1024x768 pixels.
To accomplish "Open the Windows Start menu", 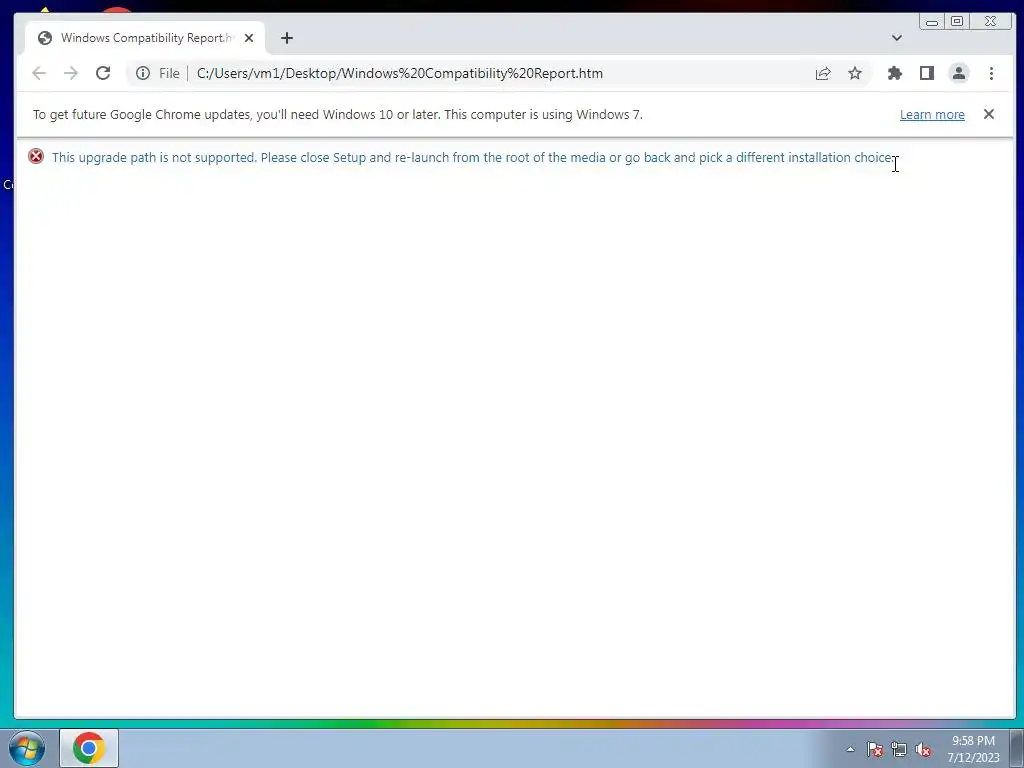I will coord(27,748).
